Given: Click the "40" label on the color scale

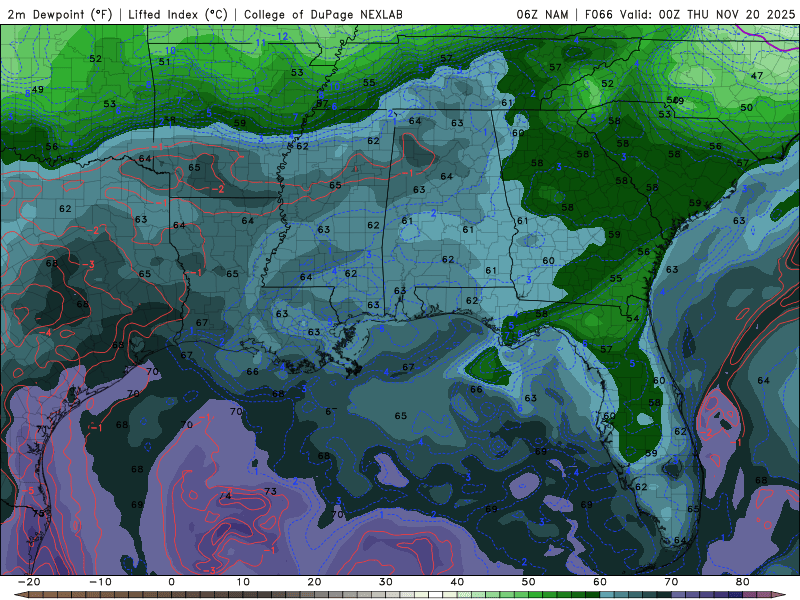Looking at the screenshot, I should 457,582.
